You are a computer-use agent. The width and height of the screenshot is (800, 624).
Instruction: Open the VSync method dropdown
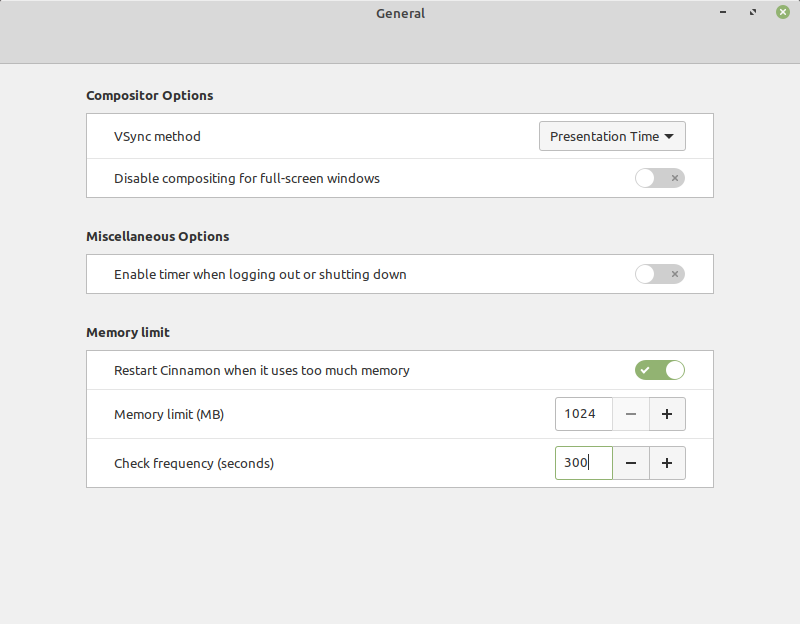coord(612,136)
